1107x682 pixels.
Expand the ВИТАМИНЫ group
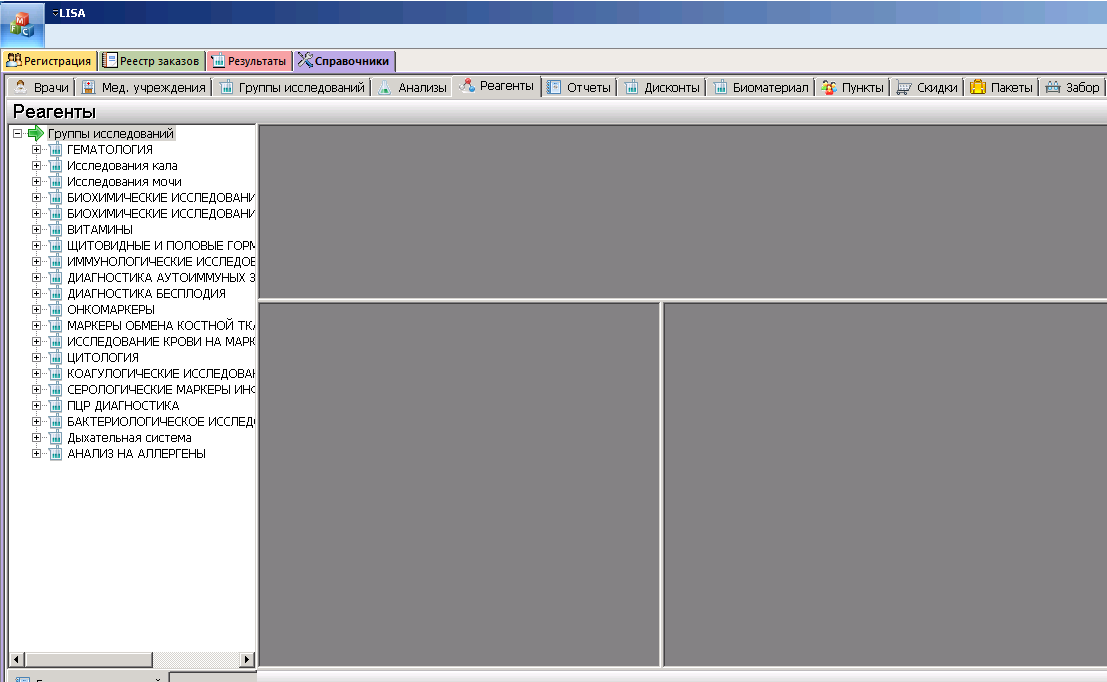(x=37, y=229)
